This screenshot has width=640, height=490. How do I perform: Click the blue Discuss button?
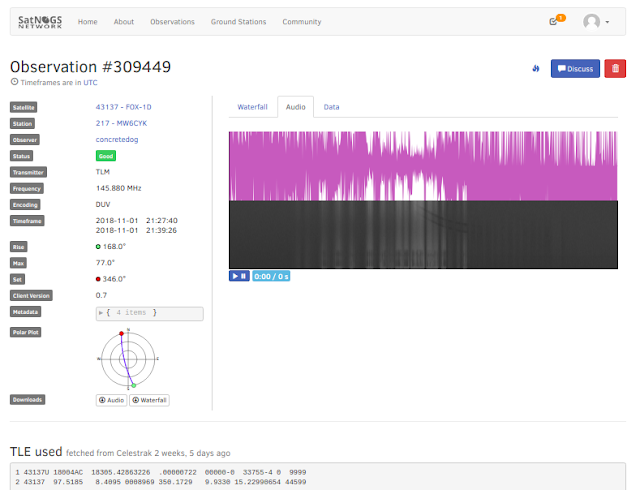click(575, 69)
